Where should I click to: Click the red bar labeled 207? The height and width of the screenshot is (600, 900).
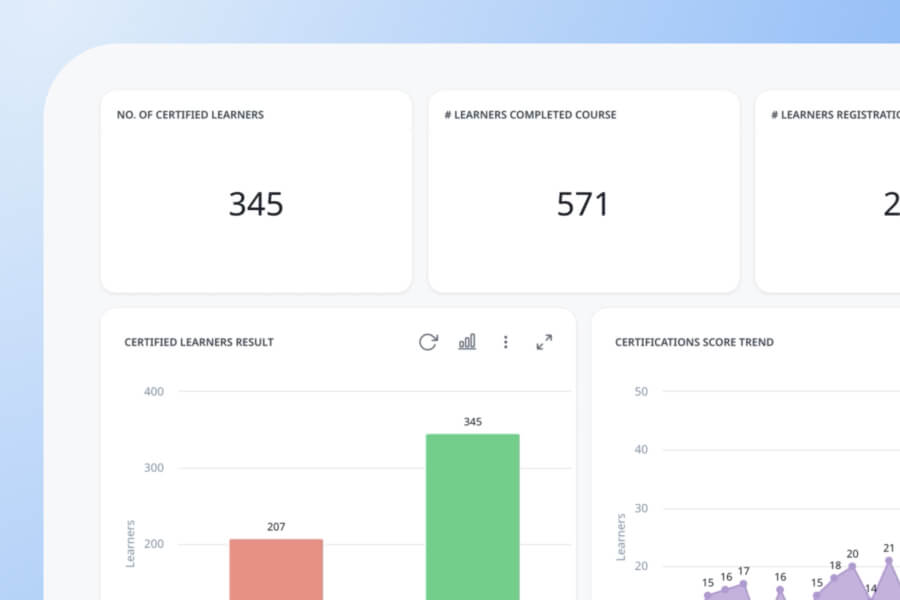[276, 570]
